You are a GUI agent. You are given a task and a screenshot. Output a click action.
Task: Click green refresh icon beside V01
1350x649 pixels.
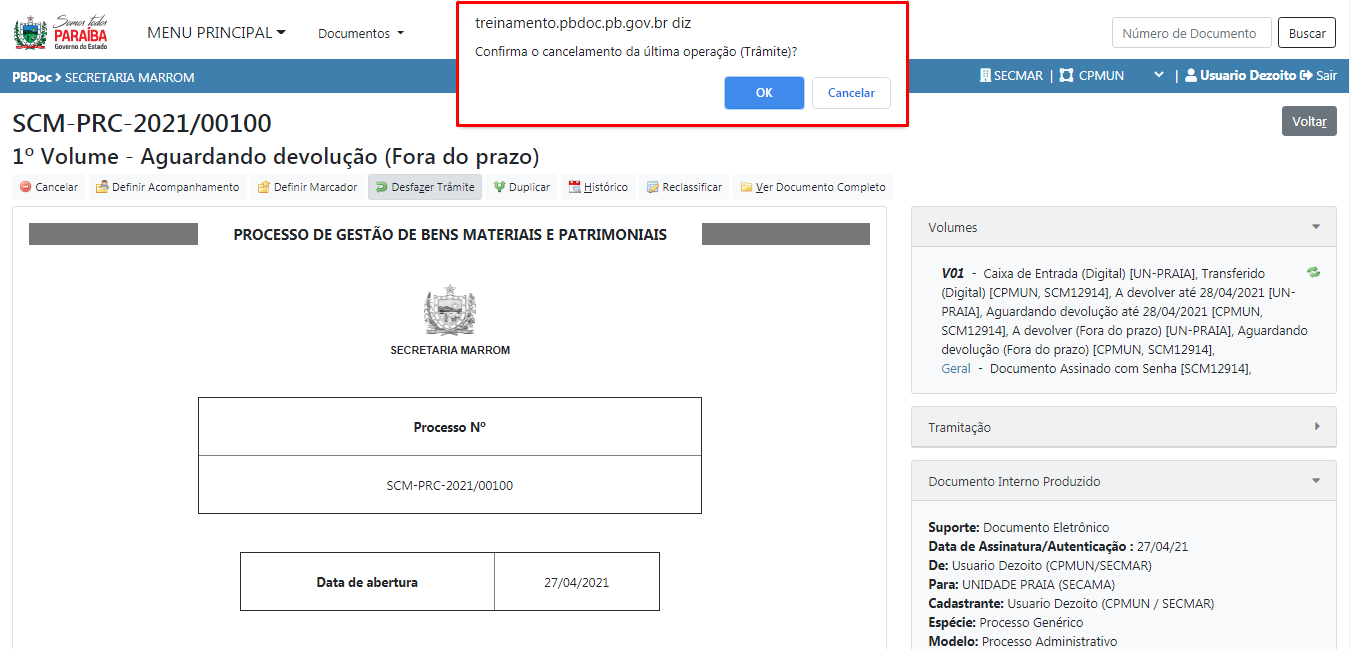coord(1313,272)
